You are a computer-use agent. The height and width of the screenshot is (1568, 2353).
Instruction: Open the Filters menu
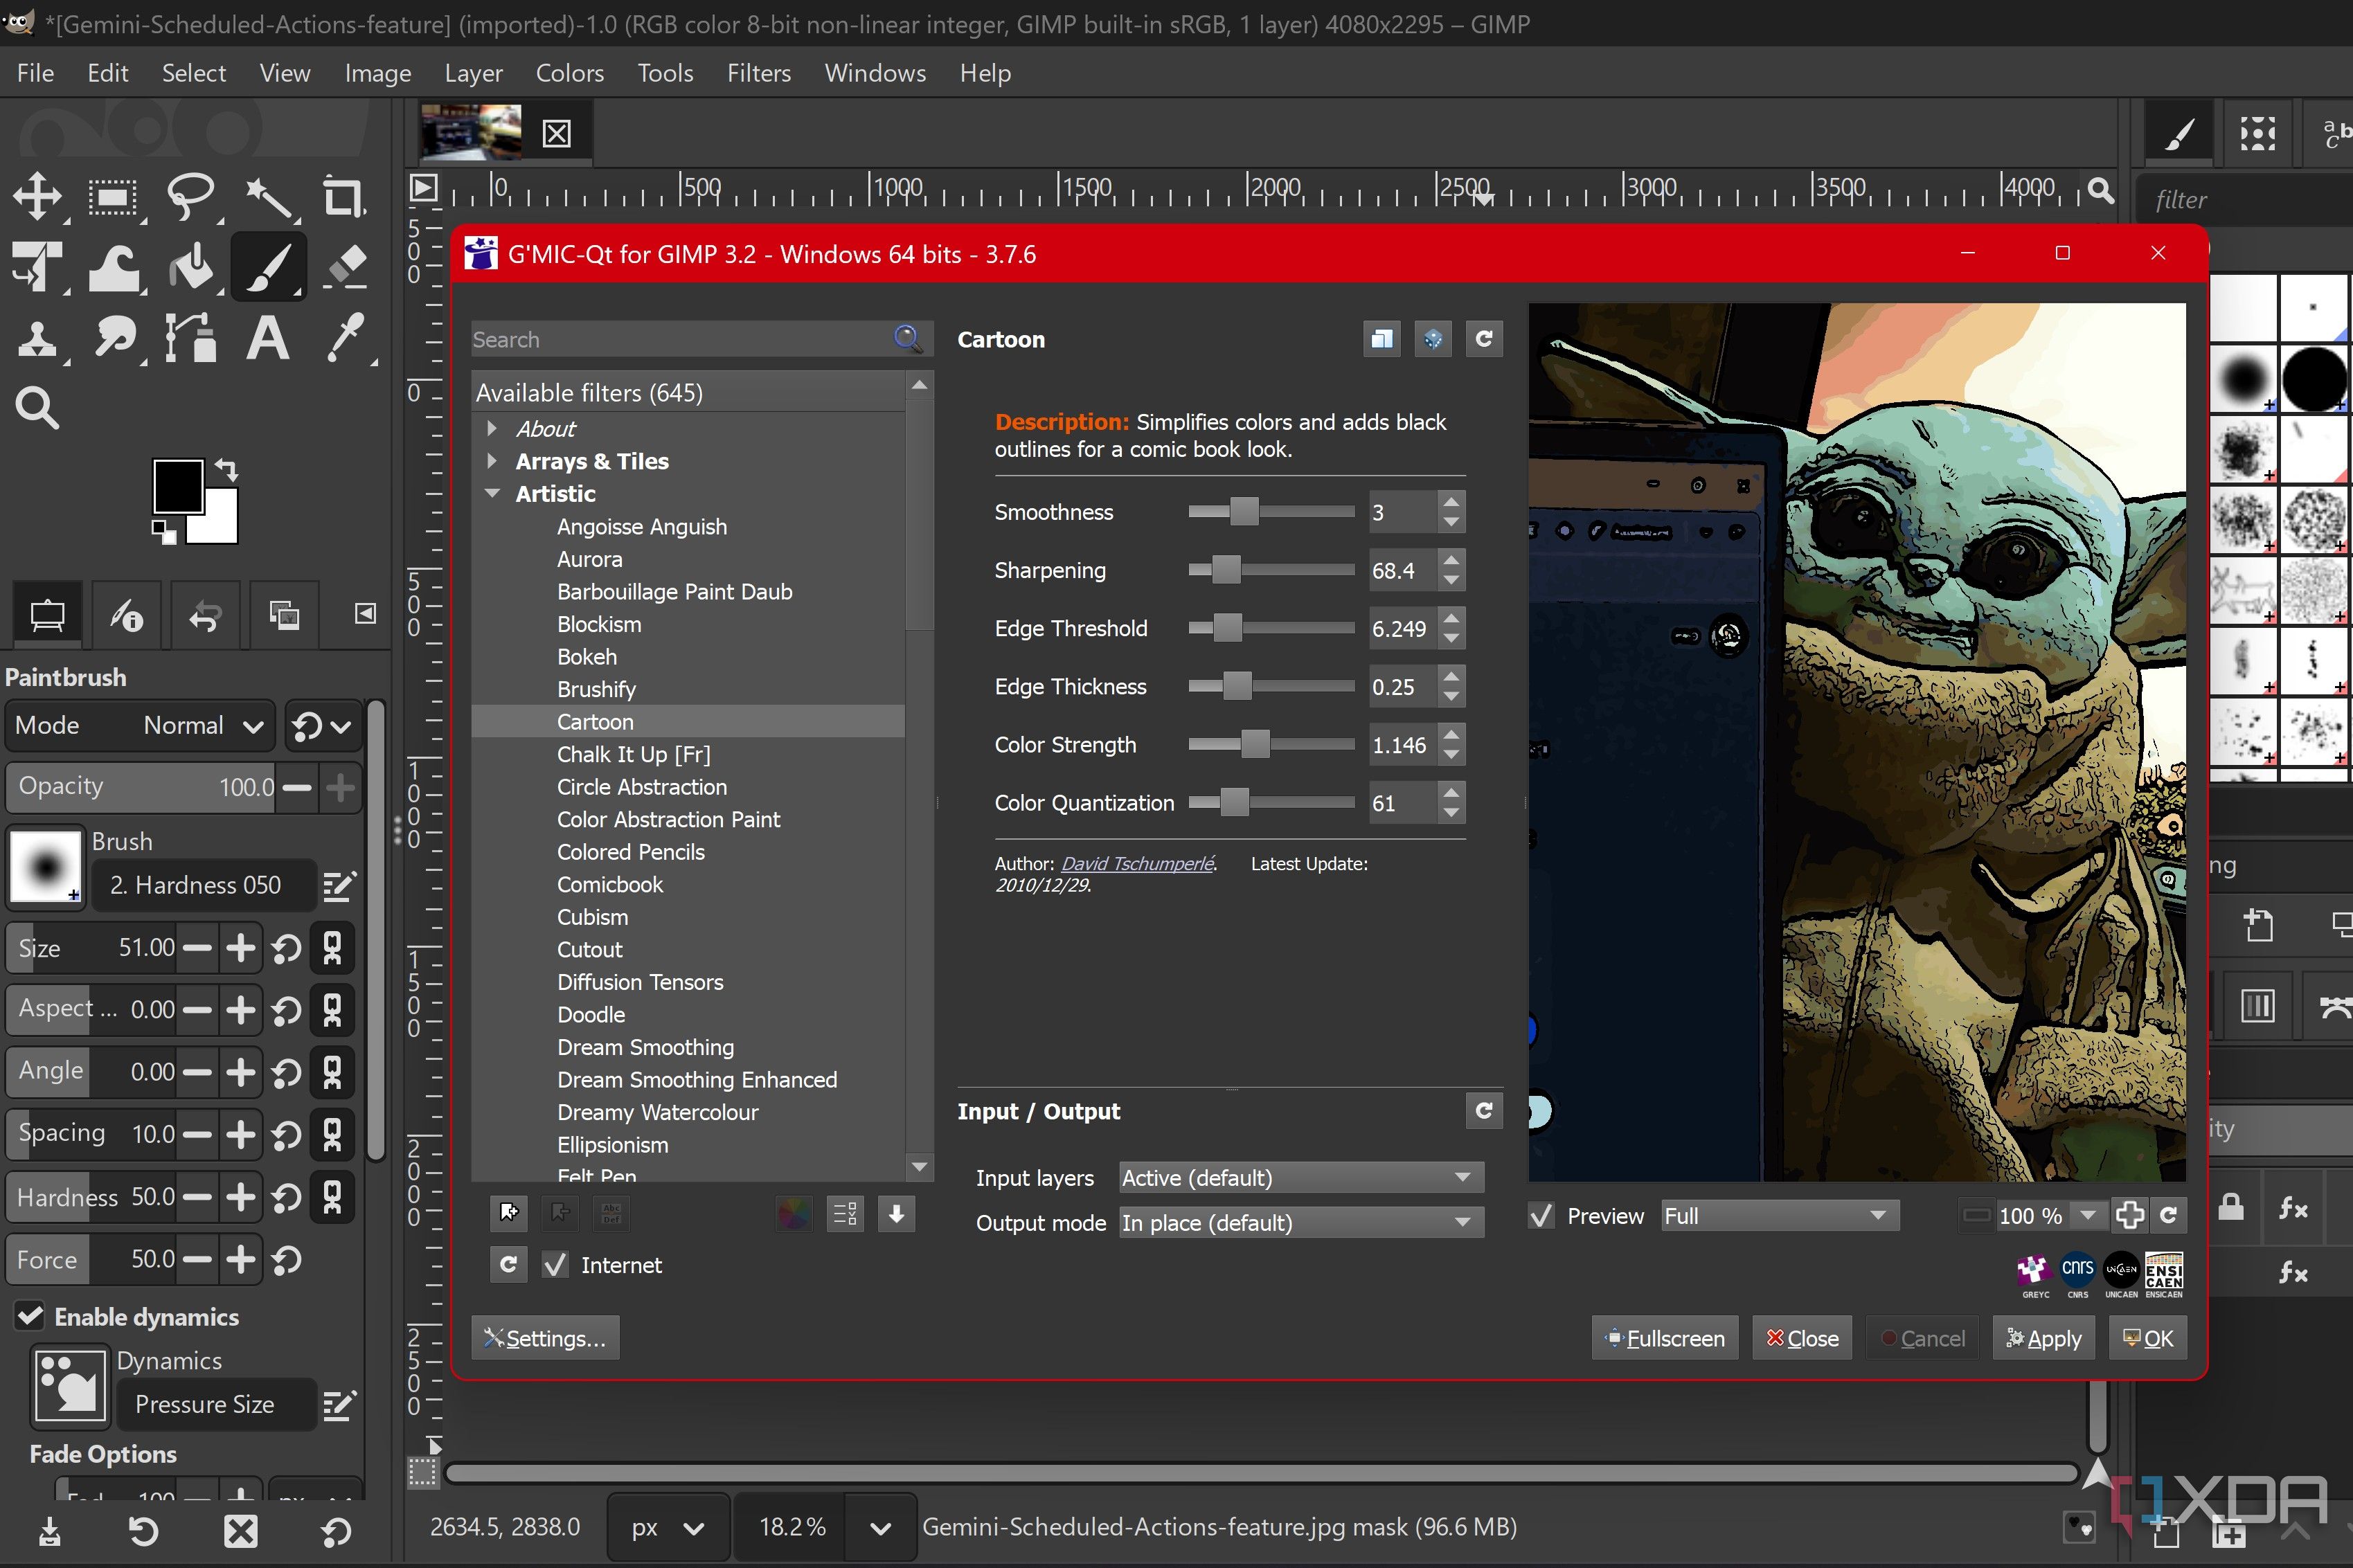[758, 73]
